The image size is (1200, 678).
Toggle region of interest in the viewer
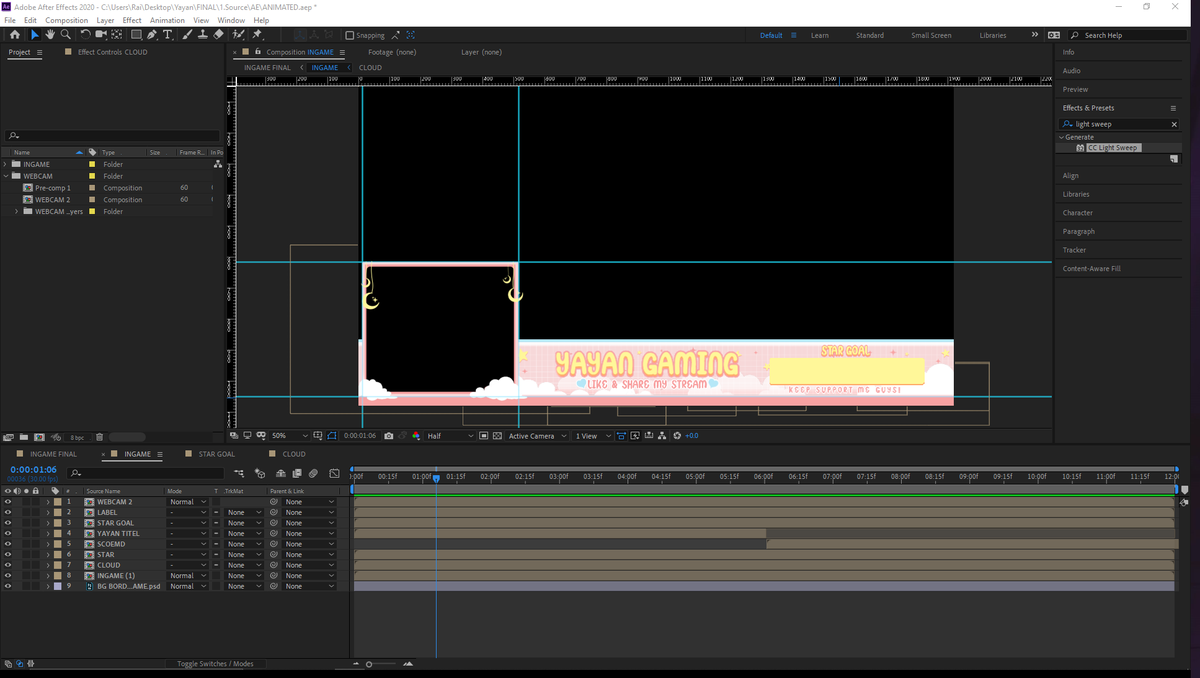(x=484, y=436)
